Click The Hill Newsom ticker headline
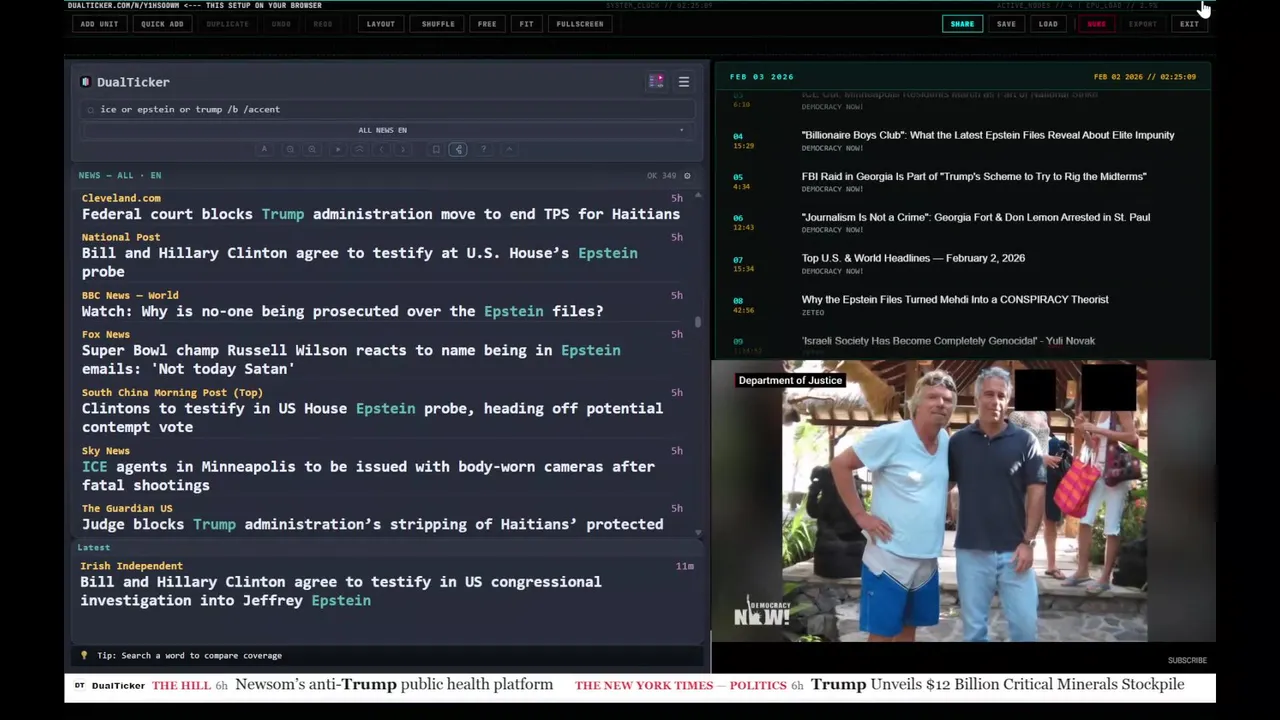Screen dimensions: 1280x720 point(394,685)
